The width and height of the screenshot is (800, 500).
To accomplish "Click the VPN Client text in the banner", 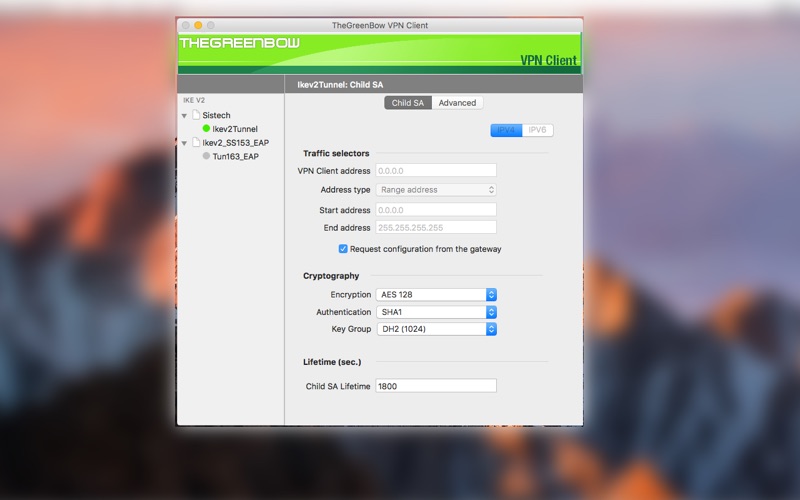I will pos(548,60).
